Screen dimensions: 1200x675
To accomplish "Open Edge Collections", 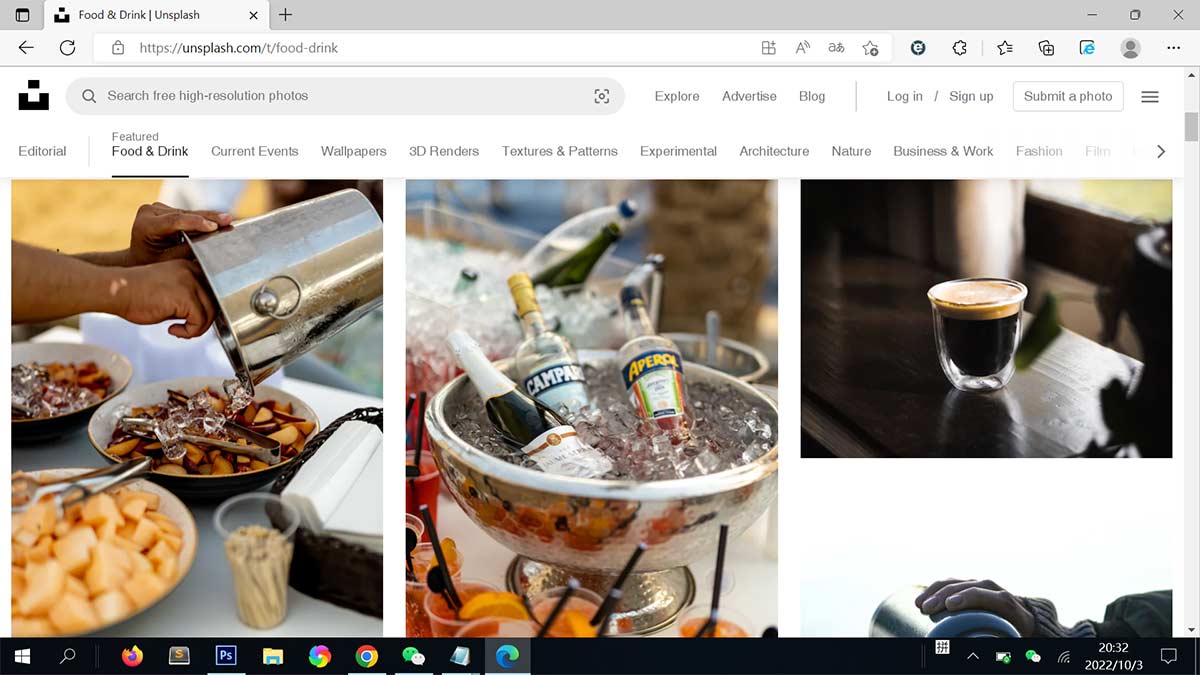I will click(x=1046, y=47).
